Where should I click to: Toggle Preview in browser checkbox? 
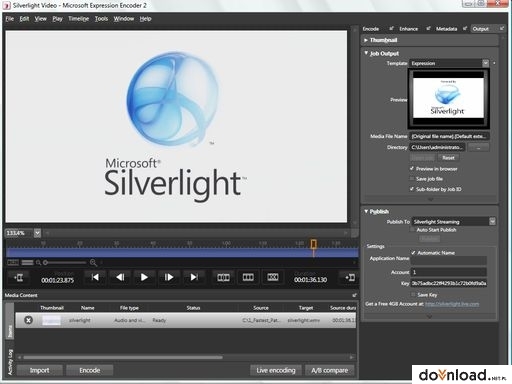[412, 169]
